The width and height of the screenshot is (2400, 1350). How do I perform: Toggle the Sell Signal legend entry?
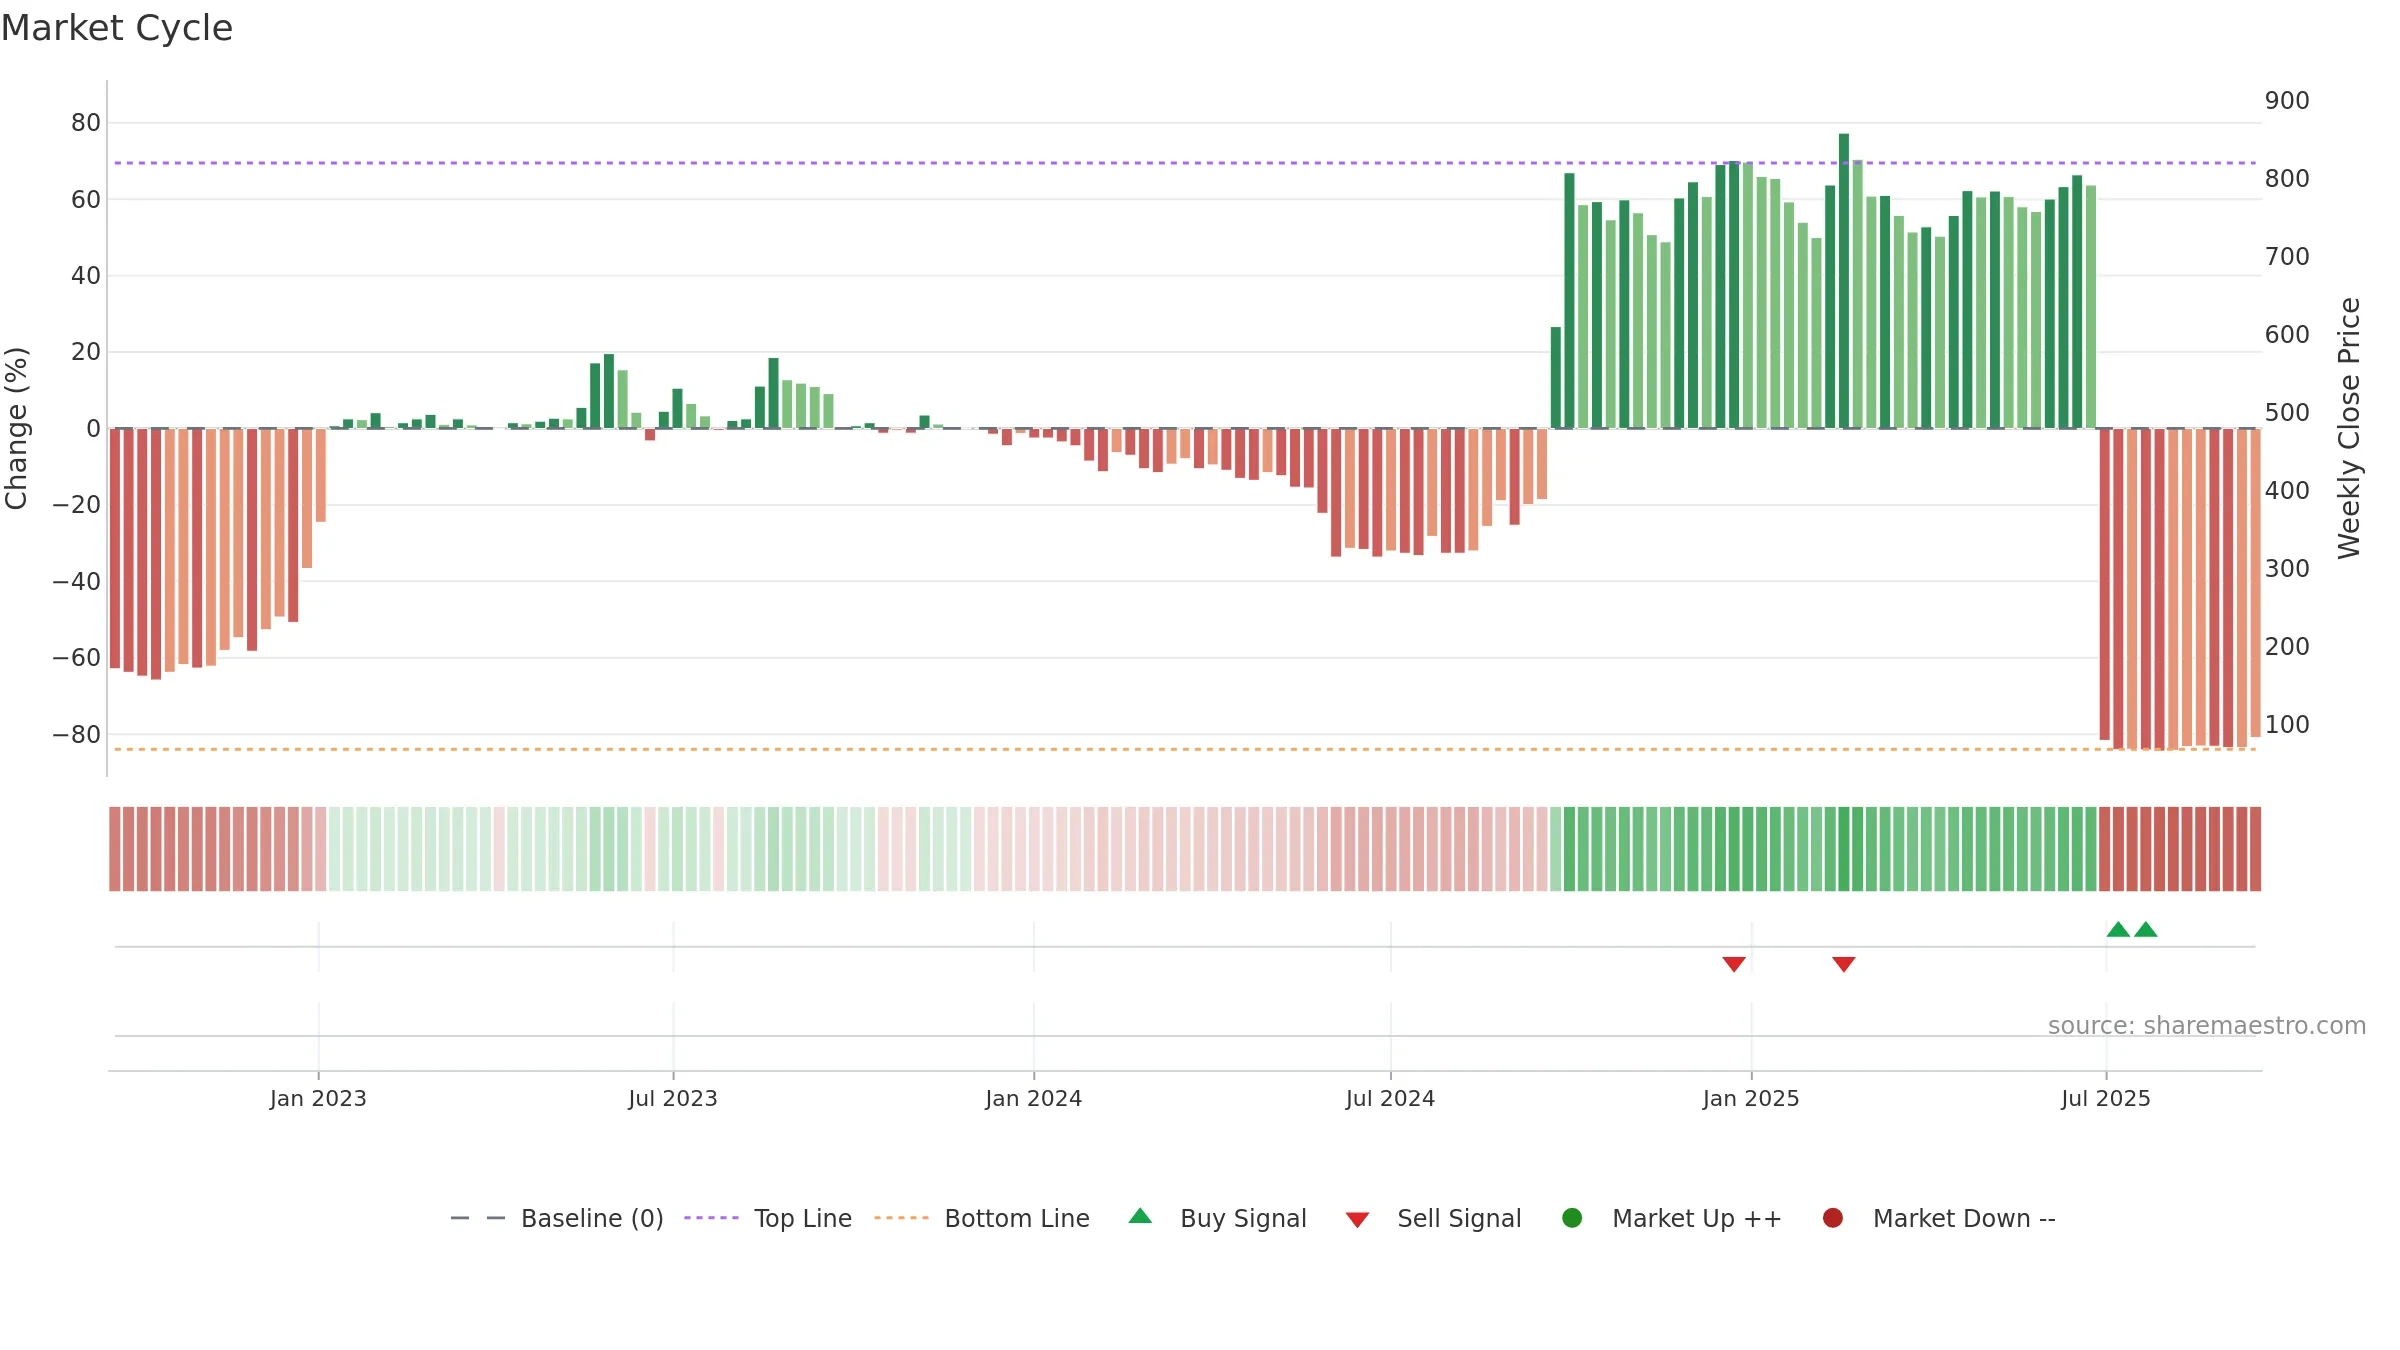point(1433,1218)
